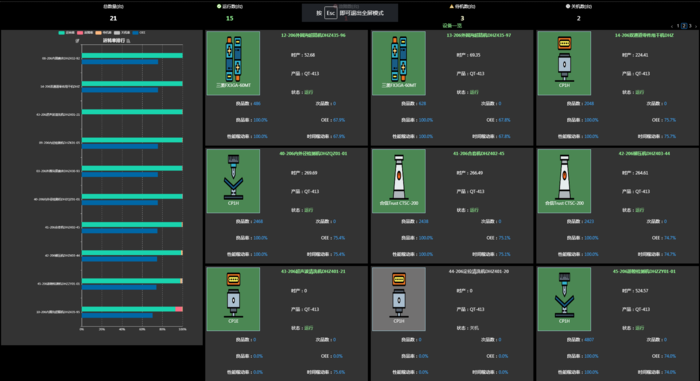700x381 pixels.
Task: Click the 40-206 inspection machine CP1H icon
Action: click(x=233, y=181)
